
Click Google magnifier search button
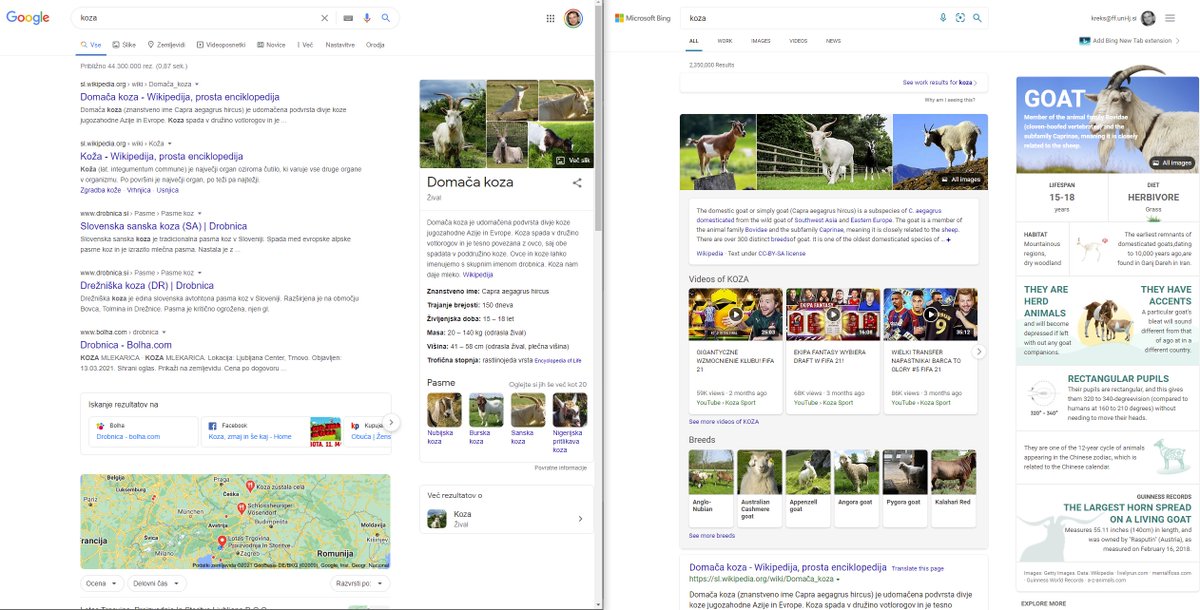tap(386, 18)
